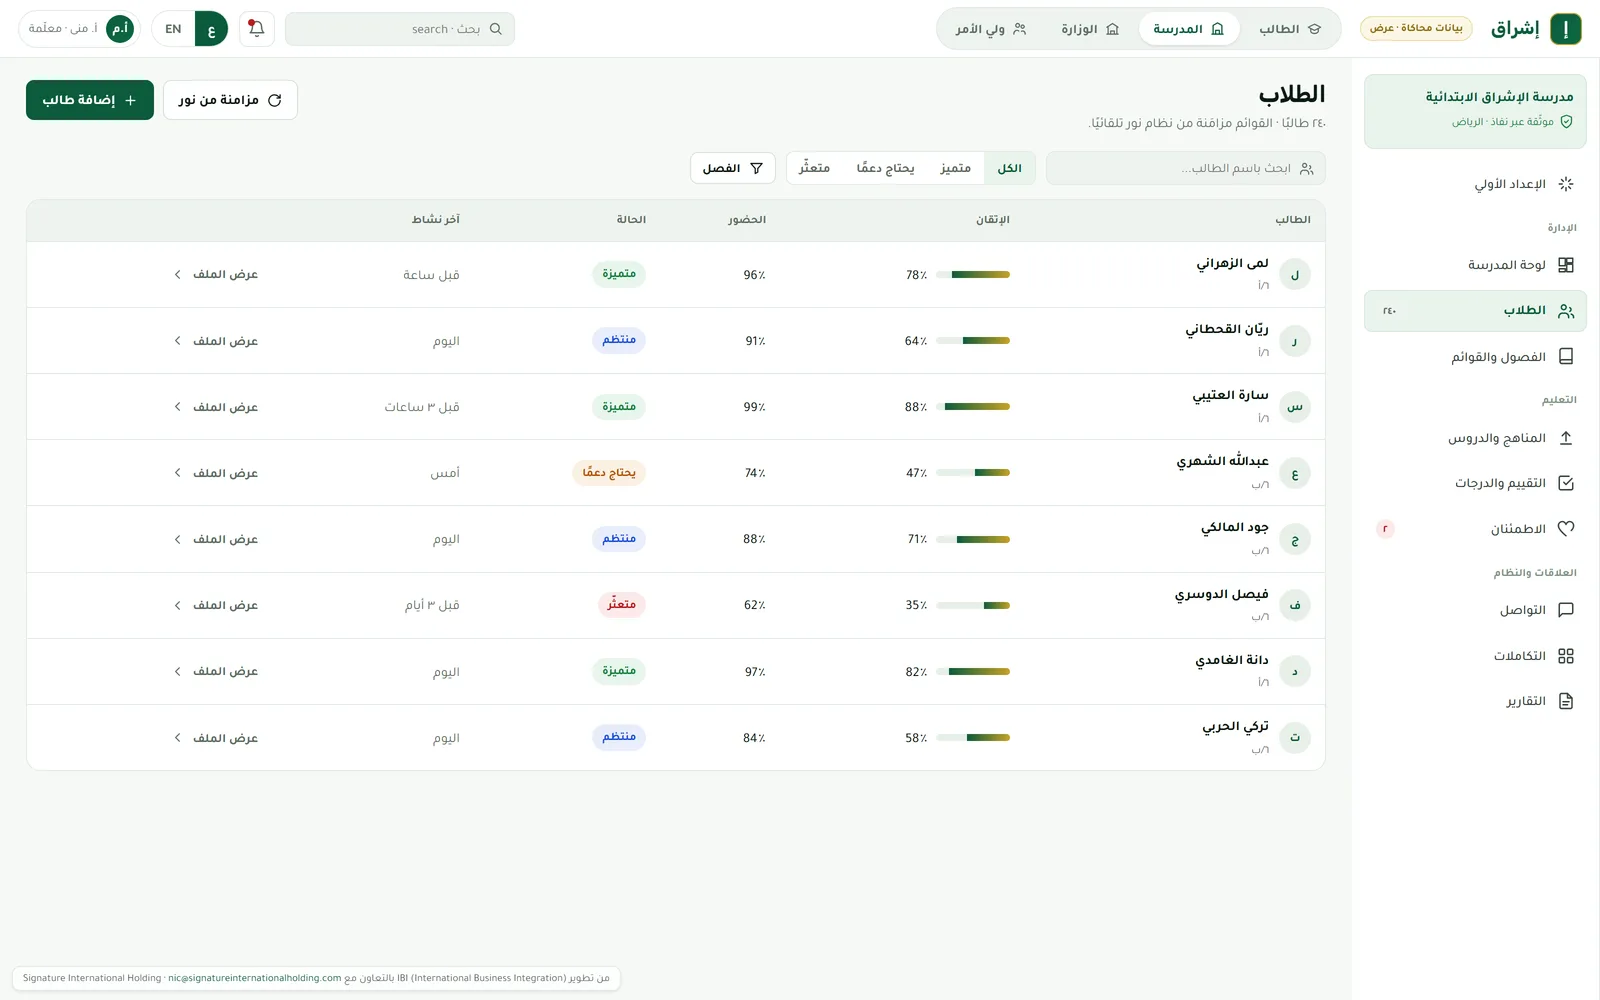1600x1000 pixels.
Task: Switch language to EN
Action: tap(173, 29)
